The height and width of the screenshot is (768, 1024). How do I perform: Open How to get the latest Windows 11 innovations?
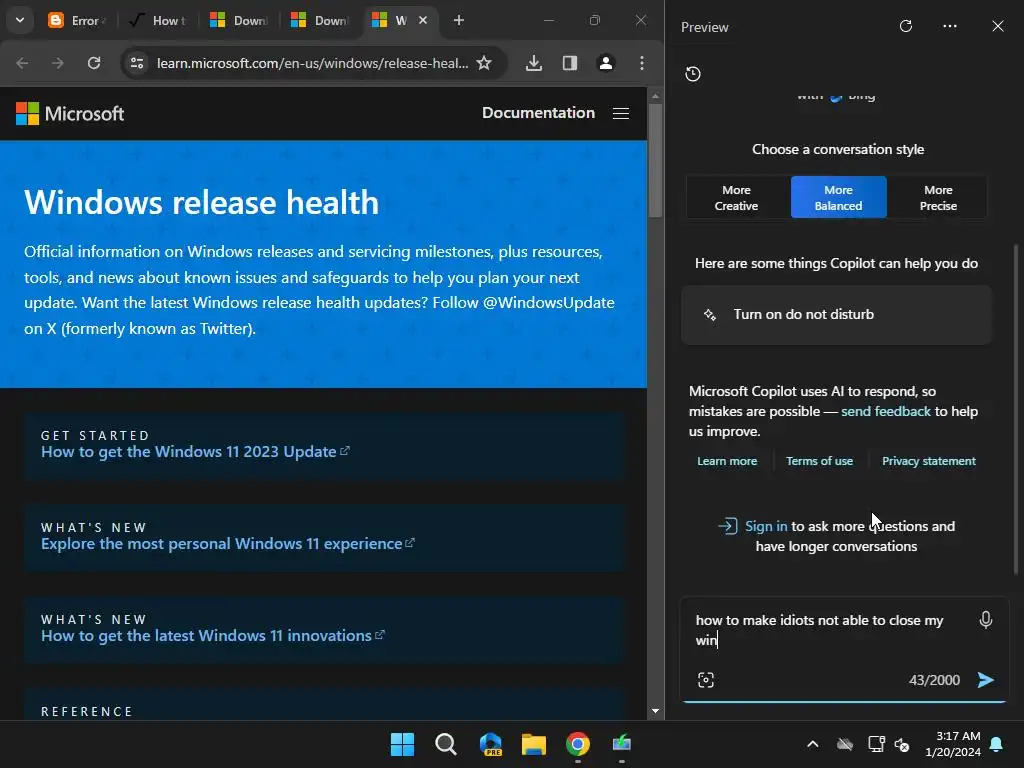[x=213, y=635]
